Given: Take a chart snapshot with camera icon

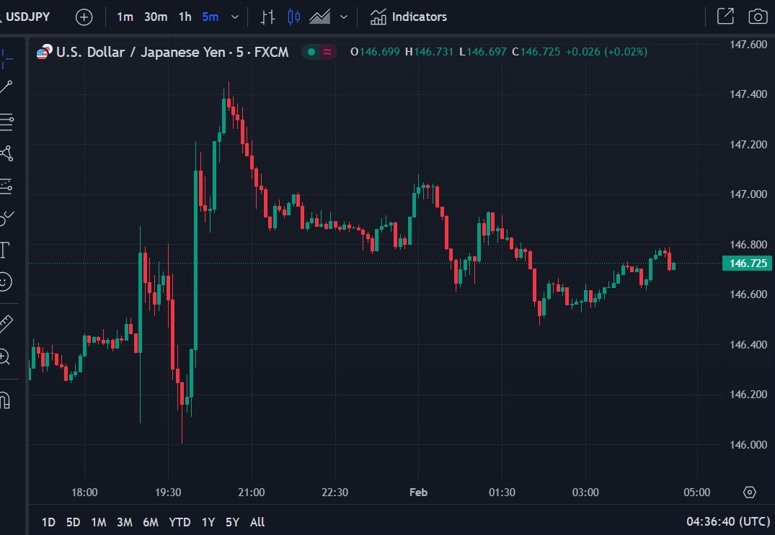Looking at the screenshot, I should pos(758,17).
